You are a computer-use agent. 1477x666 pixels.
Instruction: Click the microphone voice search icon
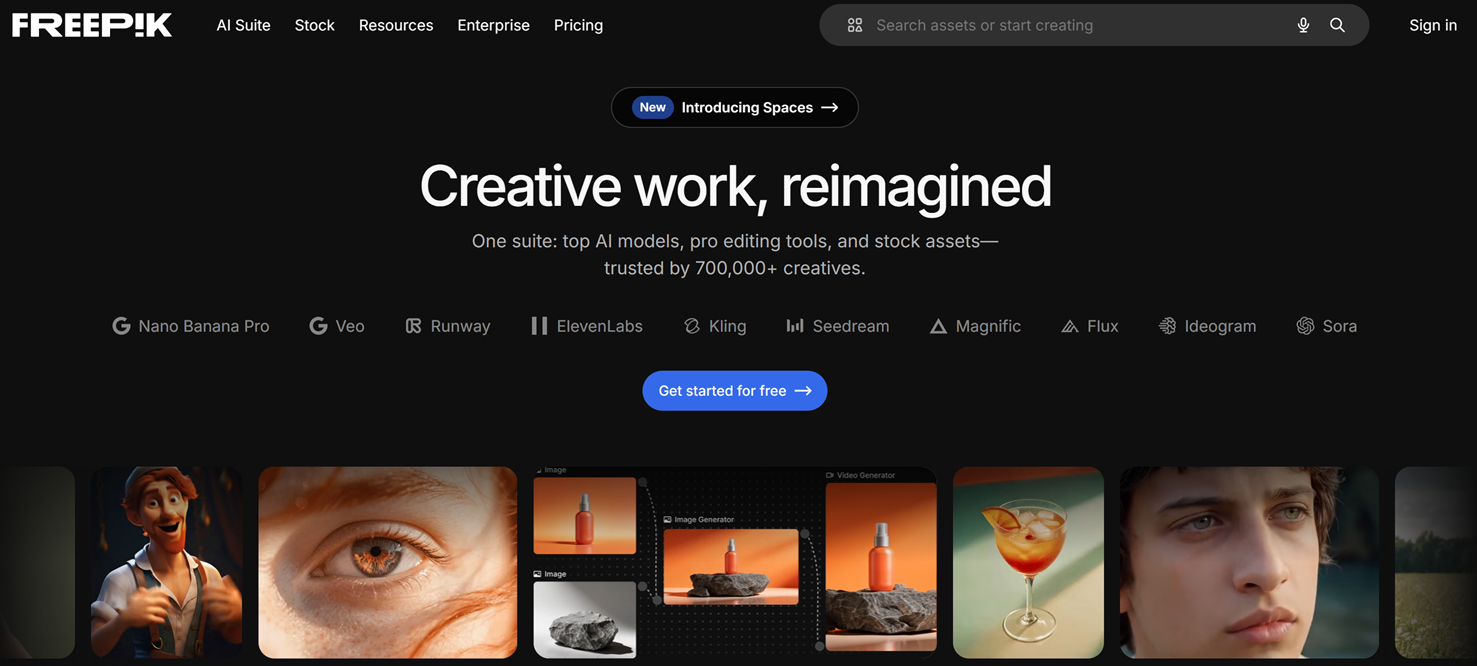[x=1303, y=25]
